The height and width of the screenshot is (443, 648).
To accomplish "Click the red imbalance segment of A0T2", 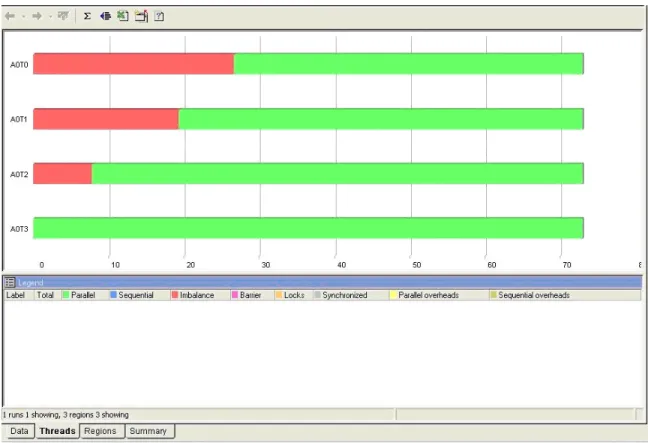I will tap(62, 174).
